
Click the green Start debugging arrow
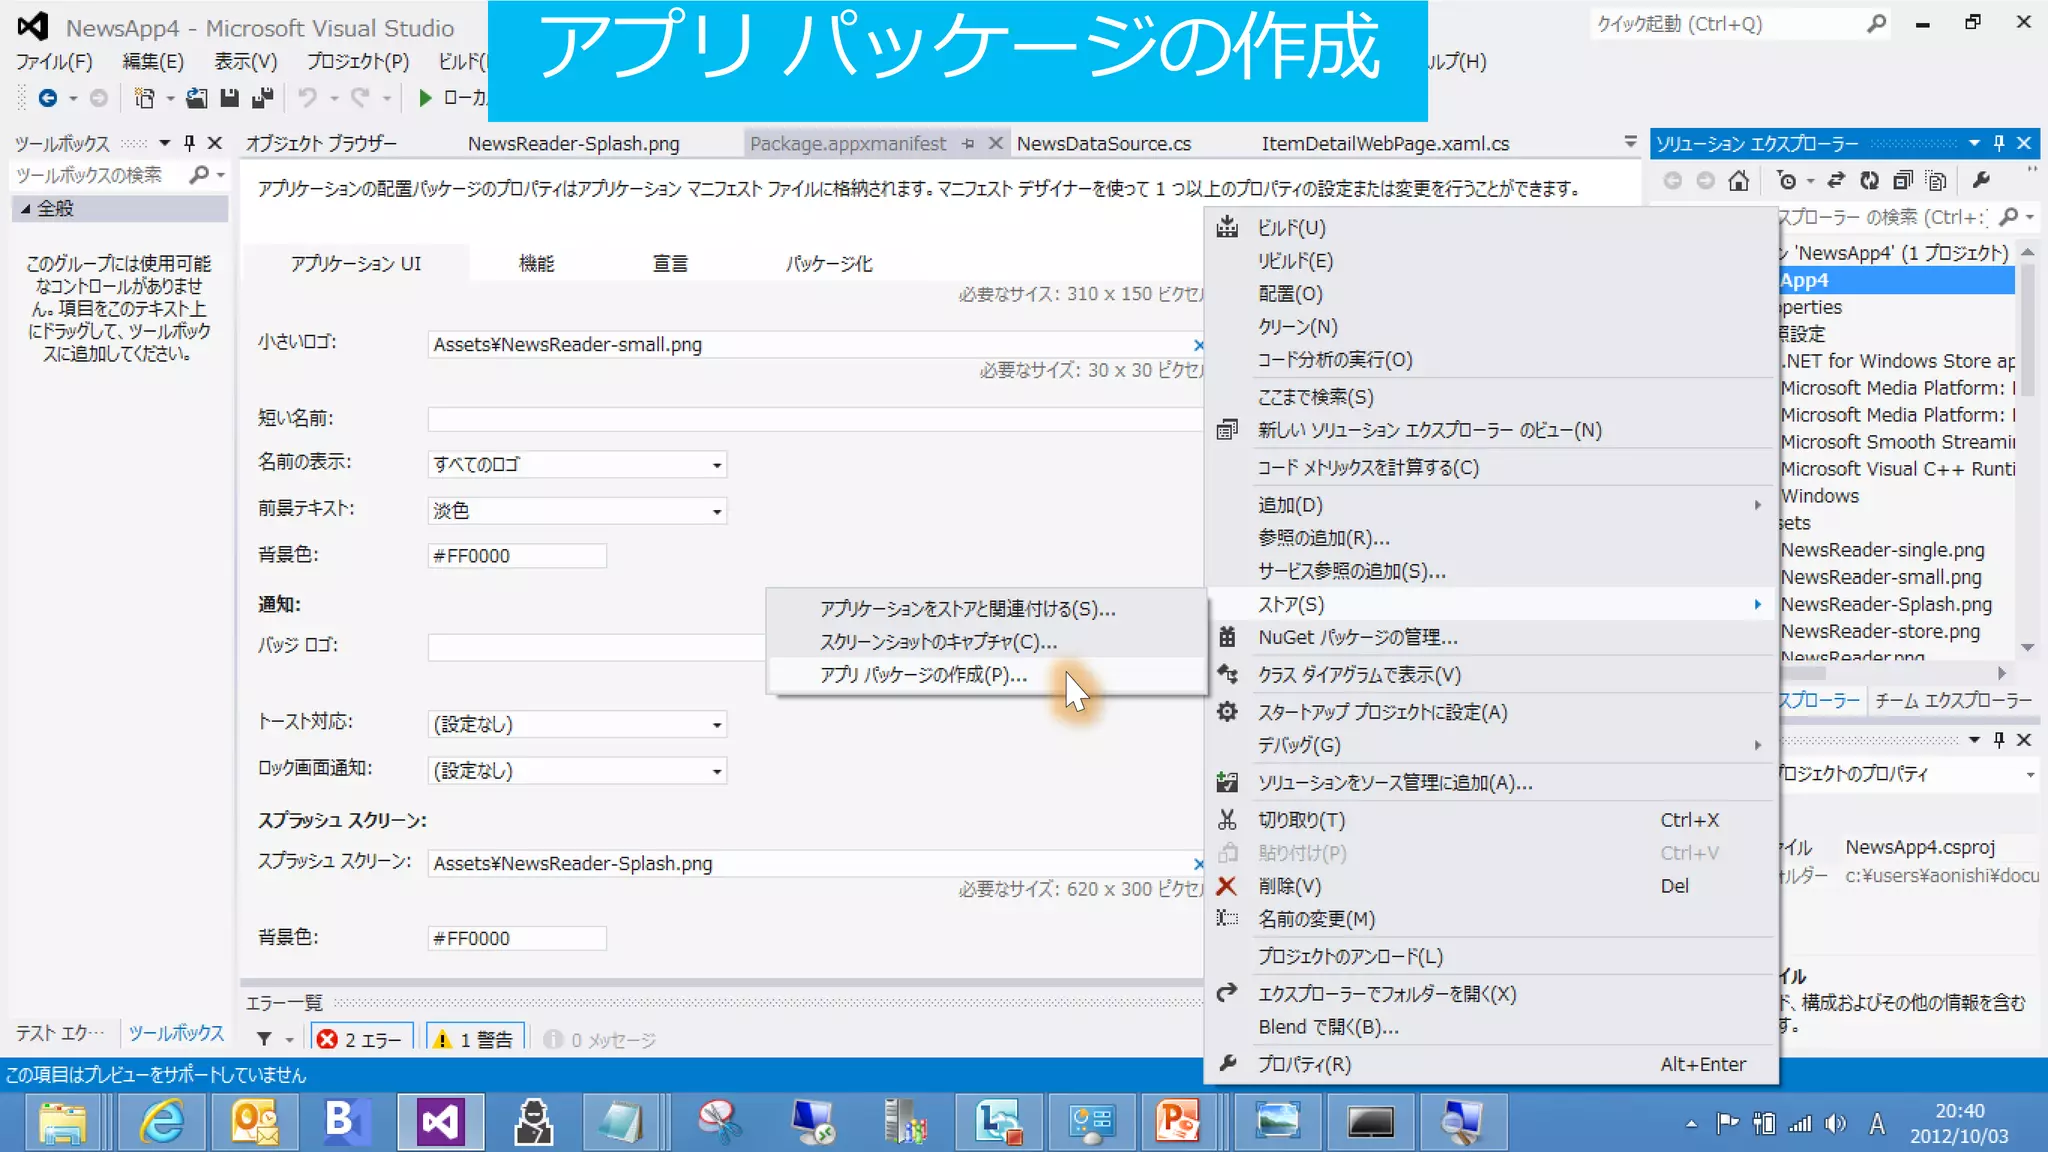pos(425,97)
